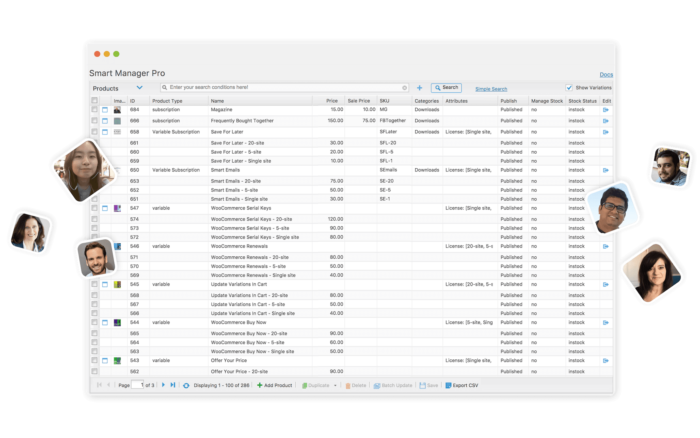
Task: Go to the next page using the arrow
Action: [x=164, y=385]
